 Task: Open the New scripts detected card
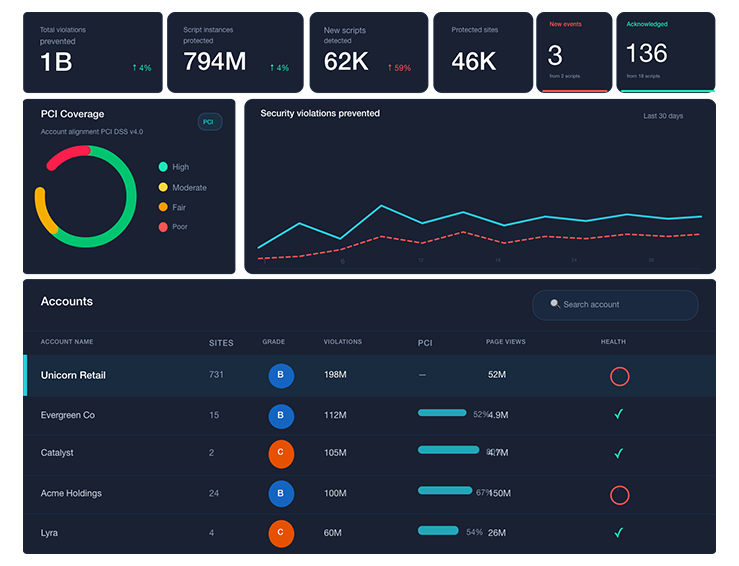pyautogui.click(x=369, y=52)
